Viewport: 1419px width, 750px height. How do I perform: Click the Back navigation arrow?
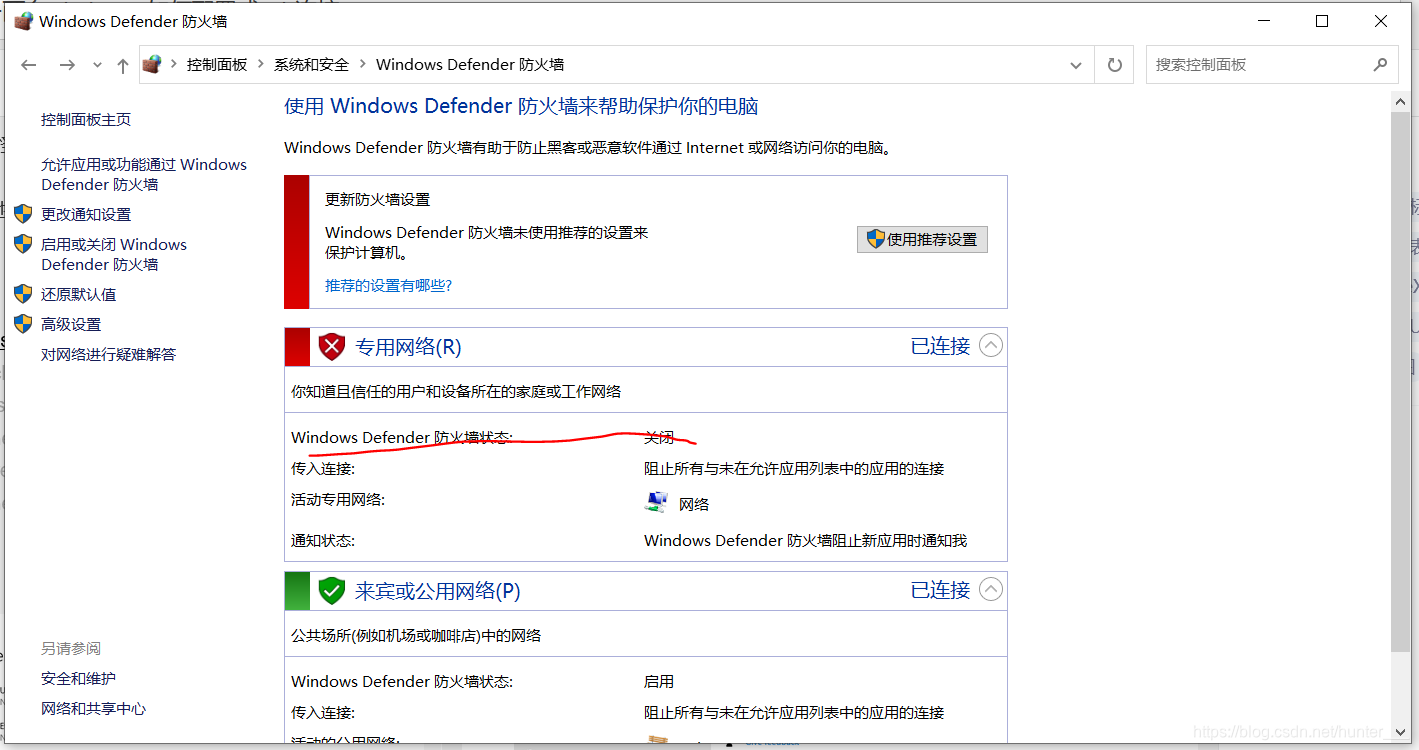[29, 65]
